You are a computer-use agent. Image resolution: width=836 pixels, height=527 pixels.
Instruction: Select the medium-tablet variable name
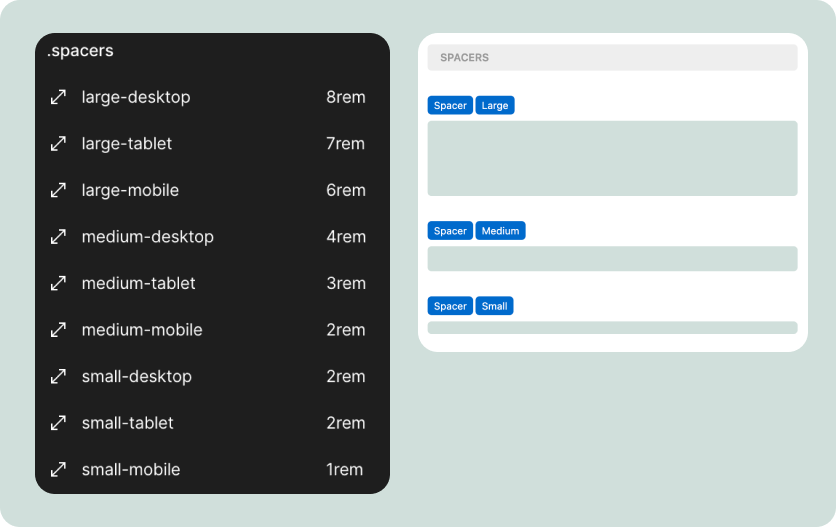(x=139, y=283)
